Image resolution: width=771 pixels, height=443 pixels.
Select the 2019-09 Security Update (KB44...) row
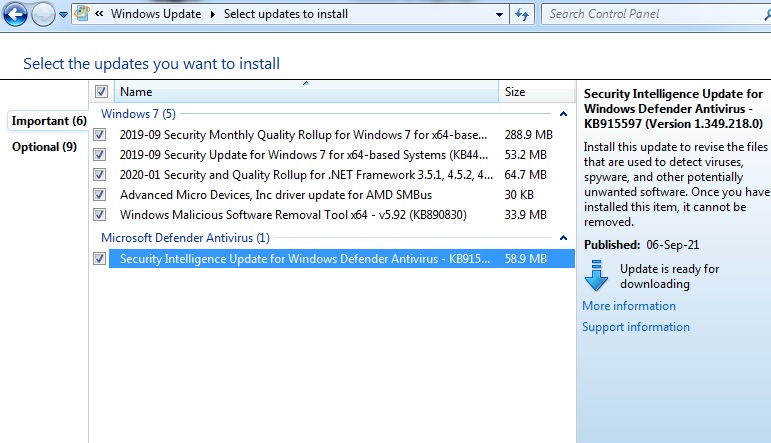(341, 155)
